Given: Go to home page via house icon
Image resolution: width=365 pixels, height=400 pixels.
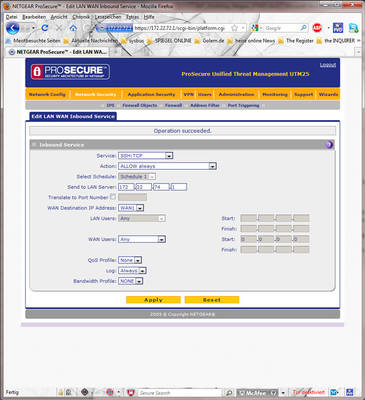Looking at the screenshot, I should point(73,28).
